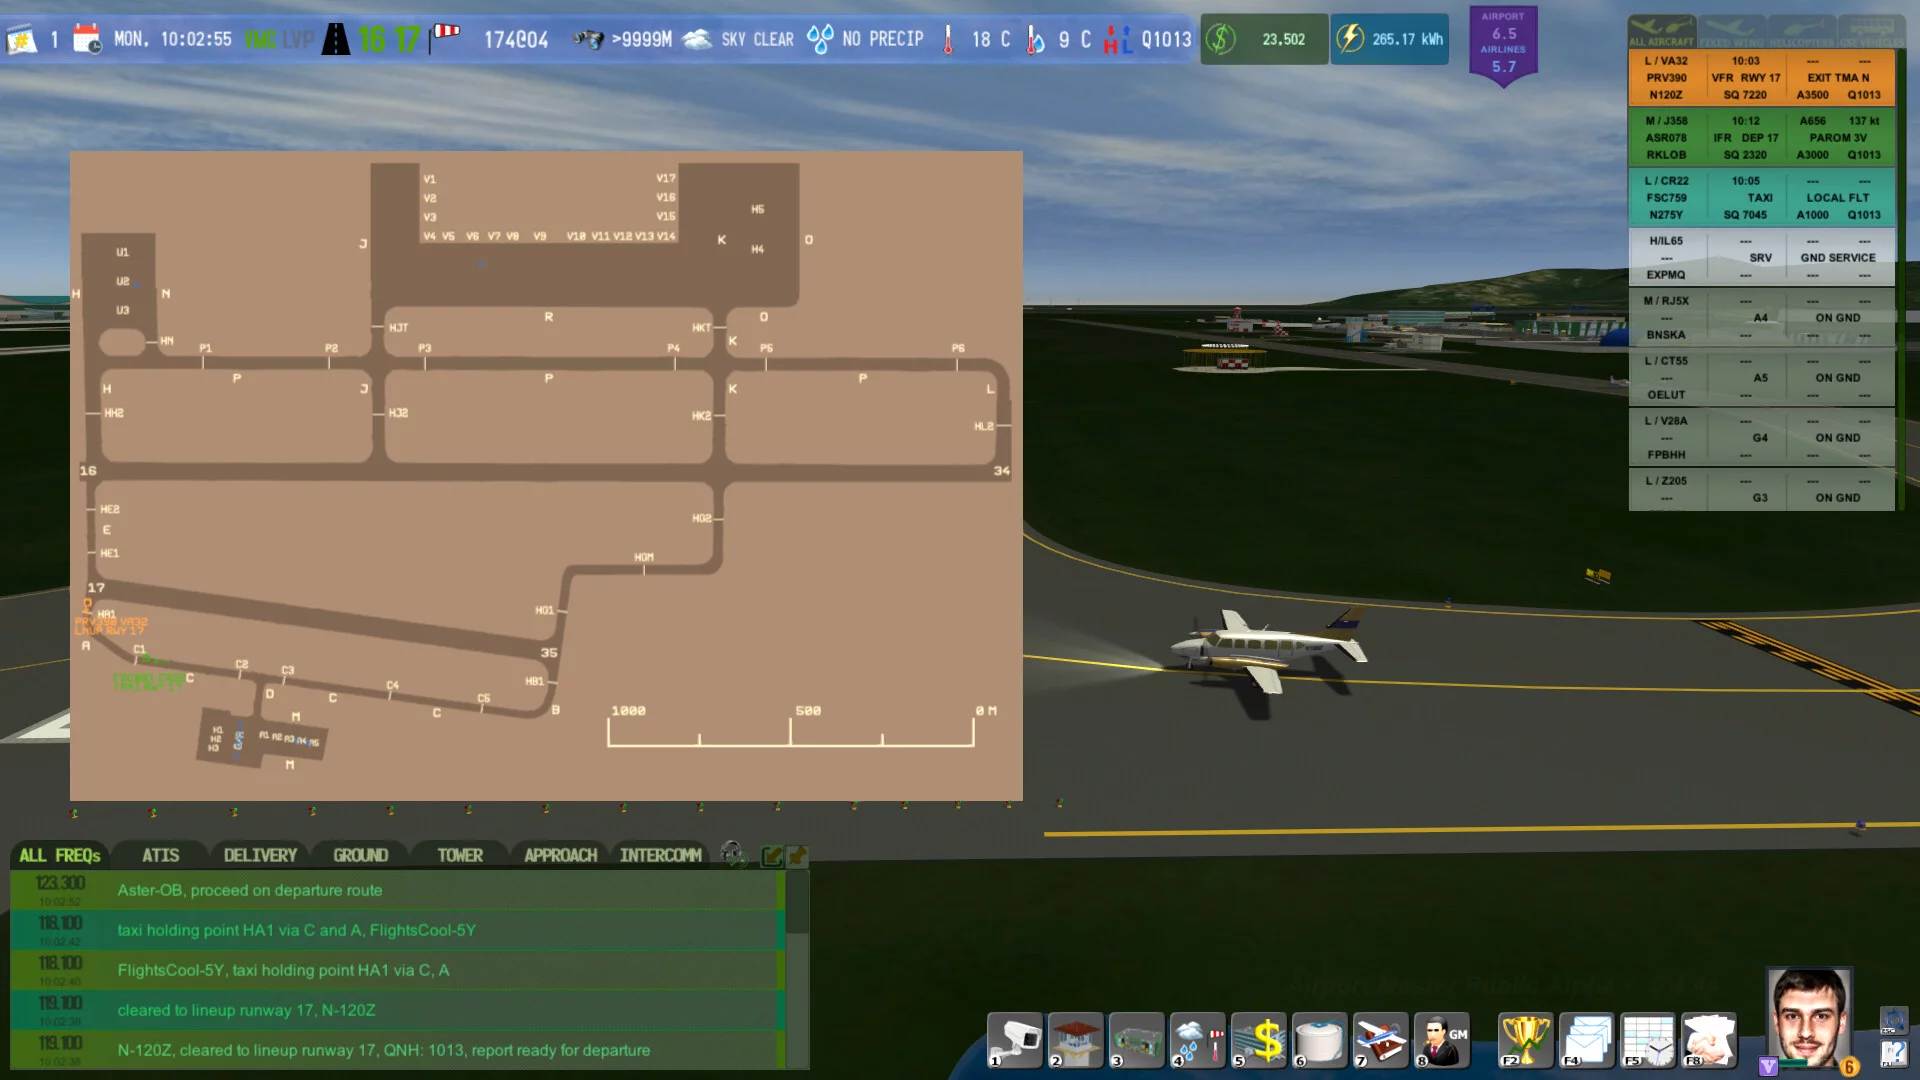Viewport: 1920px width, 1080px height.
Task: Switch to DELIVERY frequency tab
Action: (260, 855)
